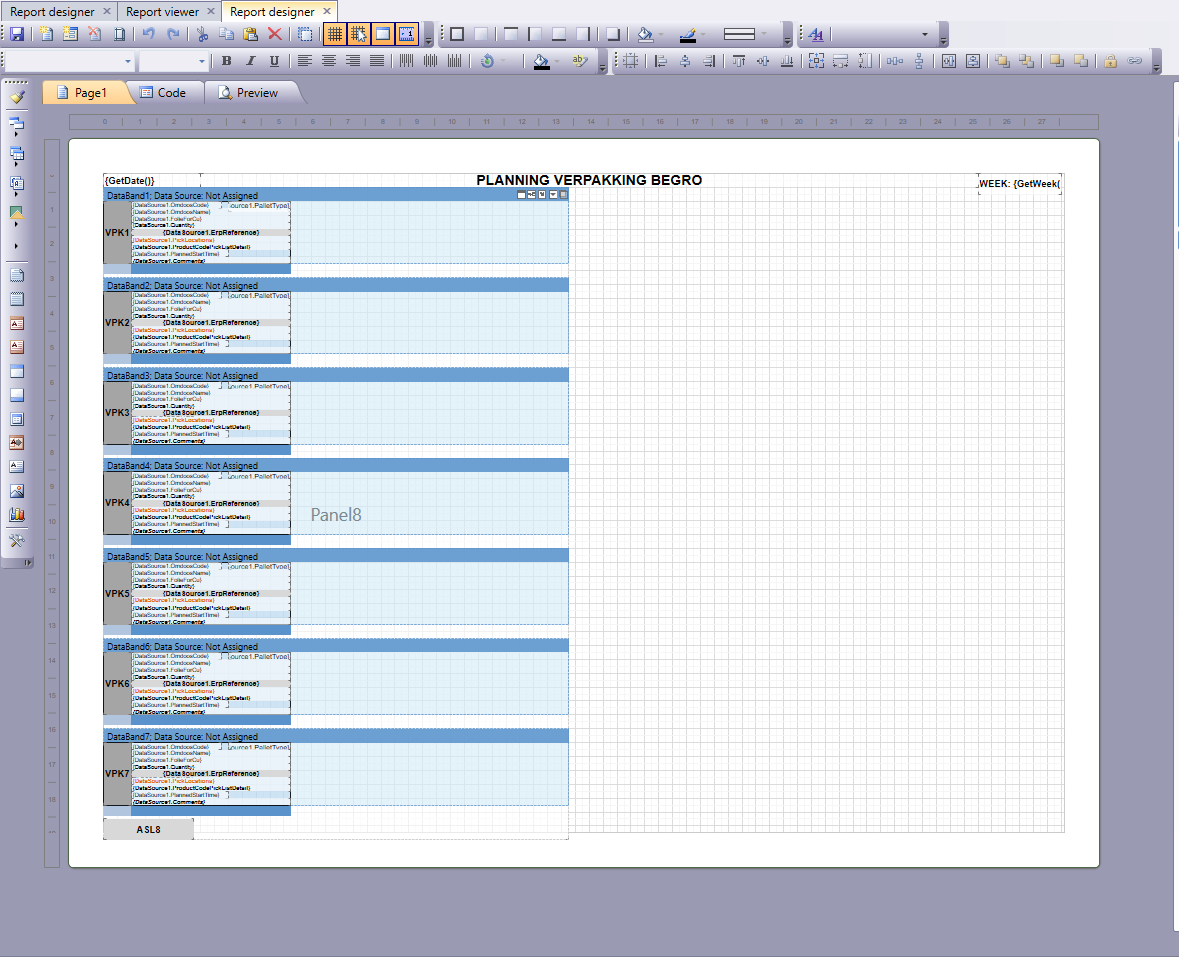Screen dimensions: 1179x957
Task: Select the Picture component tool
Action: [x=17, y=491]
